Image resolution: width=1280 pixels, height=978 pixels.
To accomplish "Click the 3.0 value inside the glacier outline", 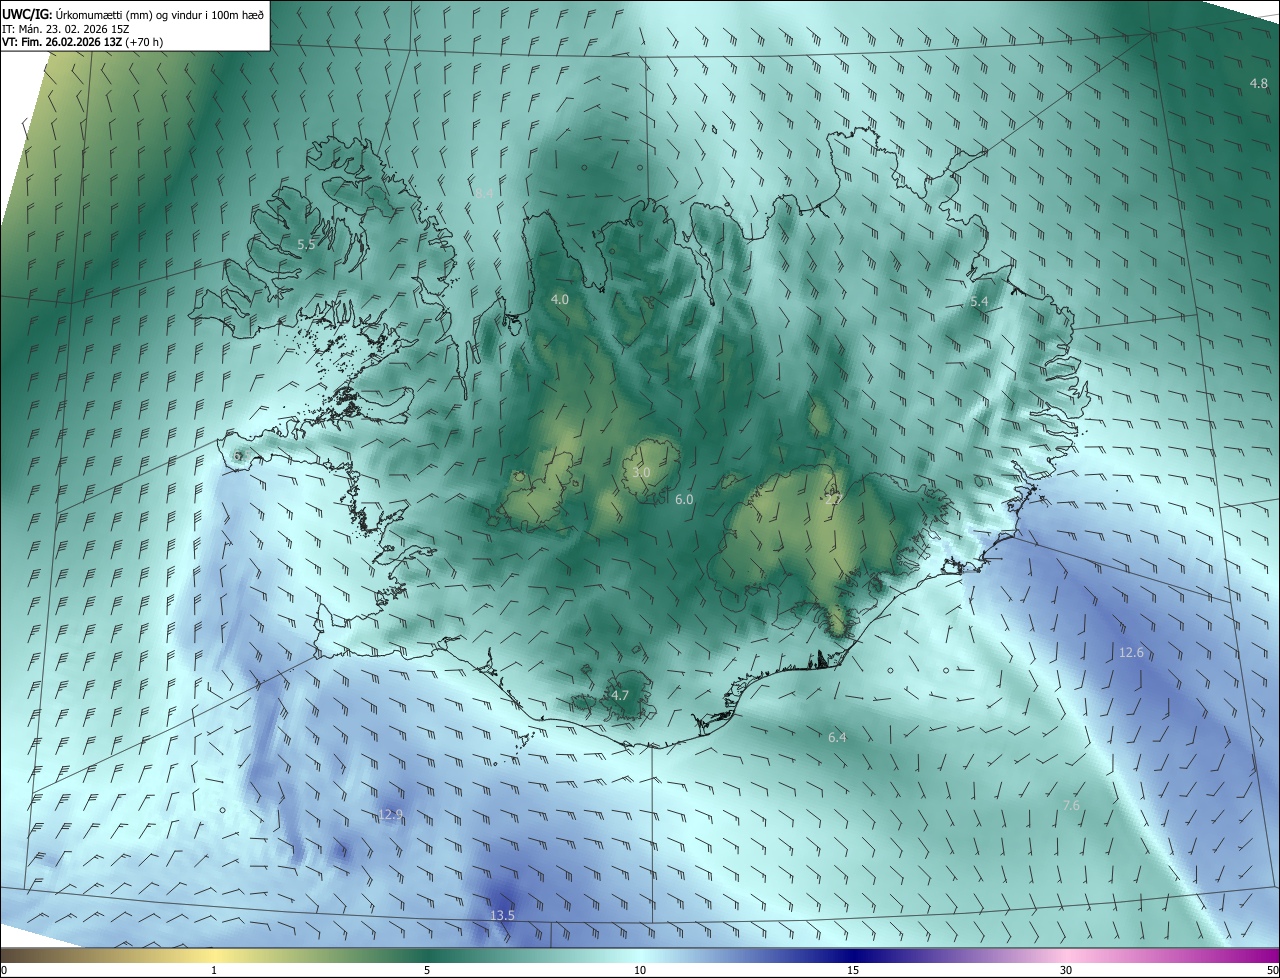I will click(x=641, y=472).
